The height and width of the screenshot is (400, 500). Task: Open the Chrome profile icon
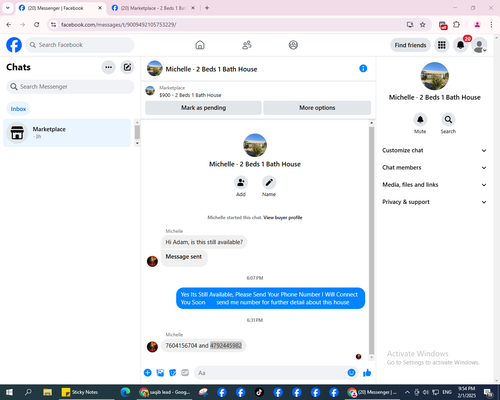point(477,25)
